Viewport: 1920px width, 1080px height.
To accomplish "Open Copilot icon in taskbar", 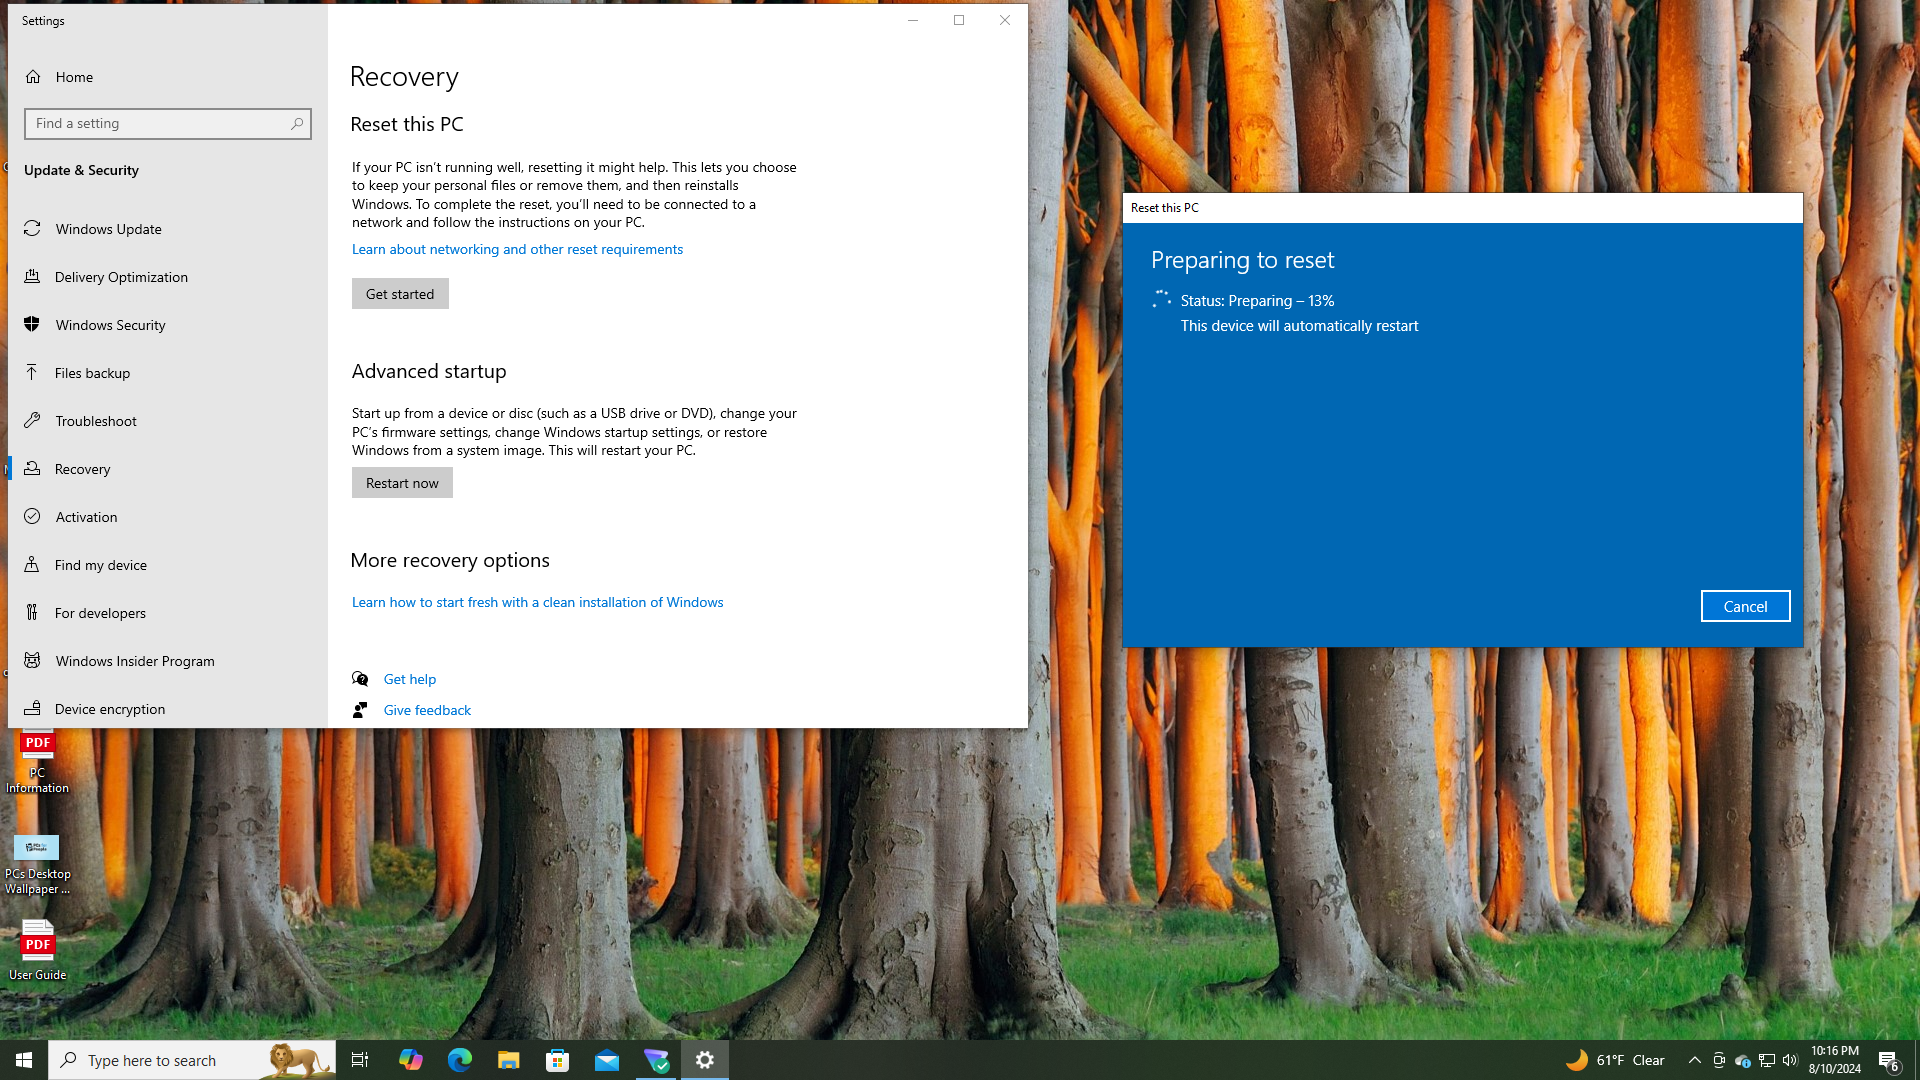I will point(410,1060).
